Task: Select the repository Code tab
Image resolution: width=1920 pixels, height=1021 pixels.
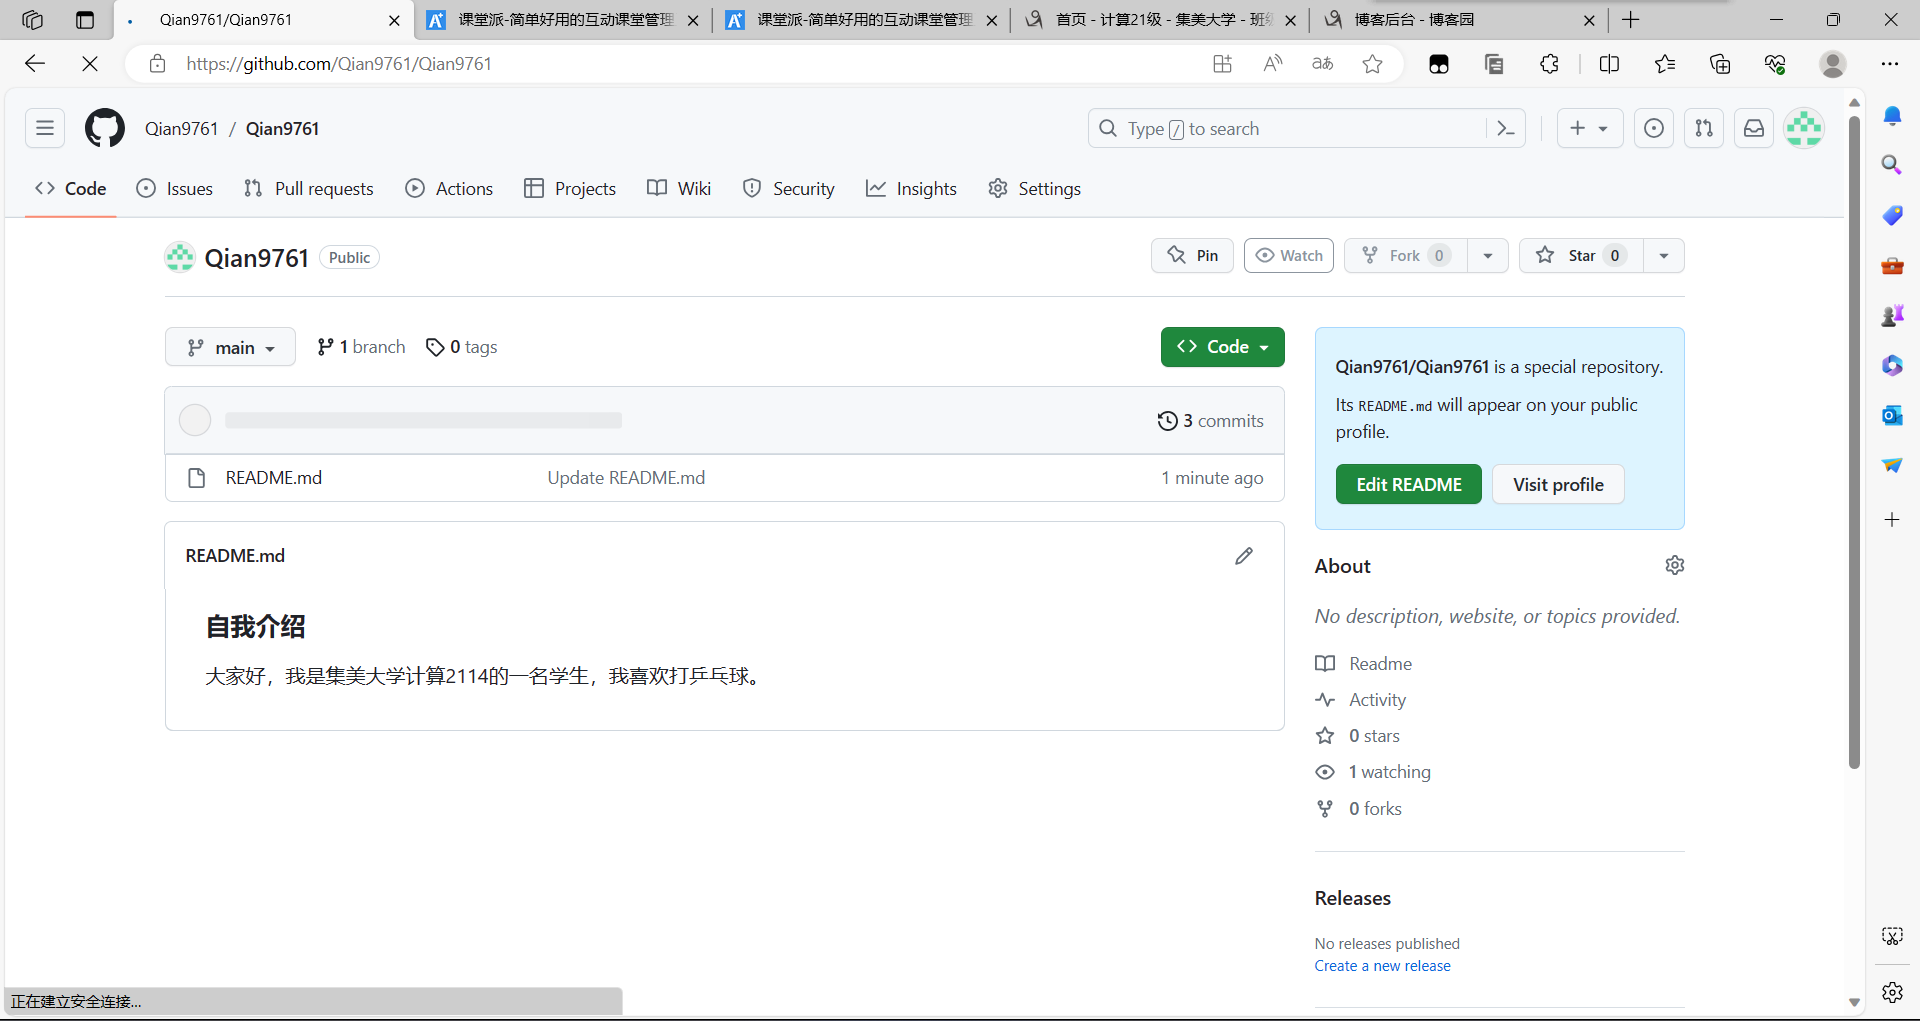Action: [x=71, y=189]
